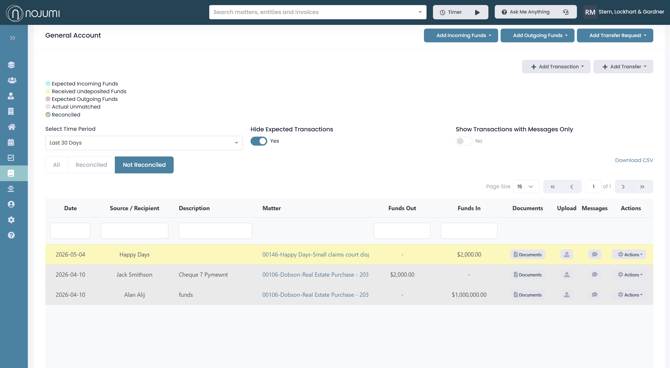Open messages for Alan Alij transaction
The image size is (670, 368).
click(594, 294)
